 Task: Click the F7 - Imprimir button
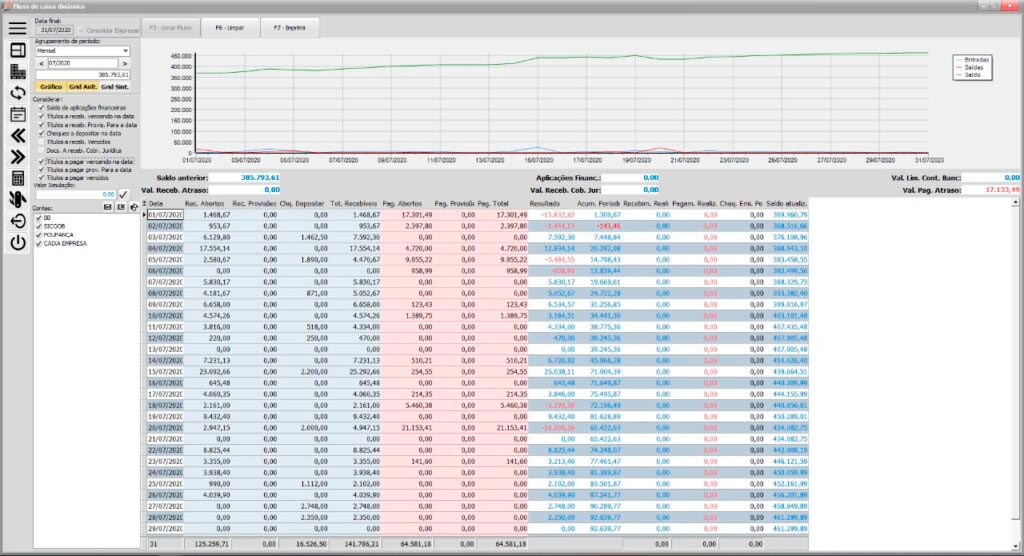pos(290,28)
